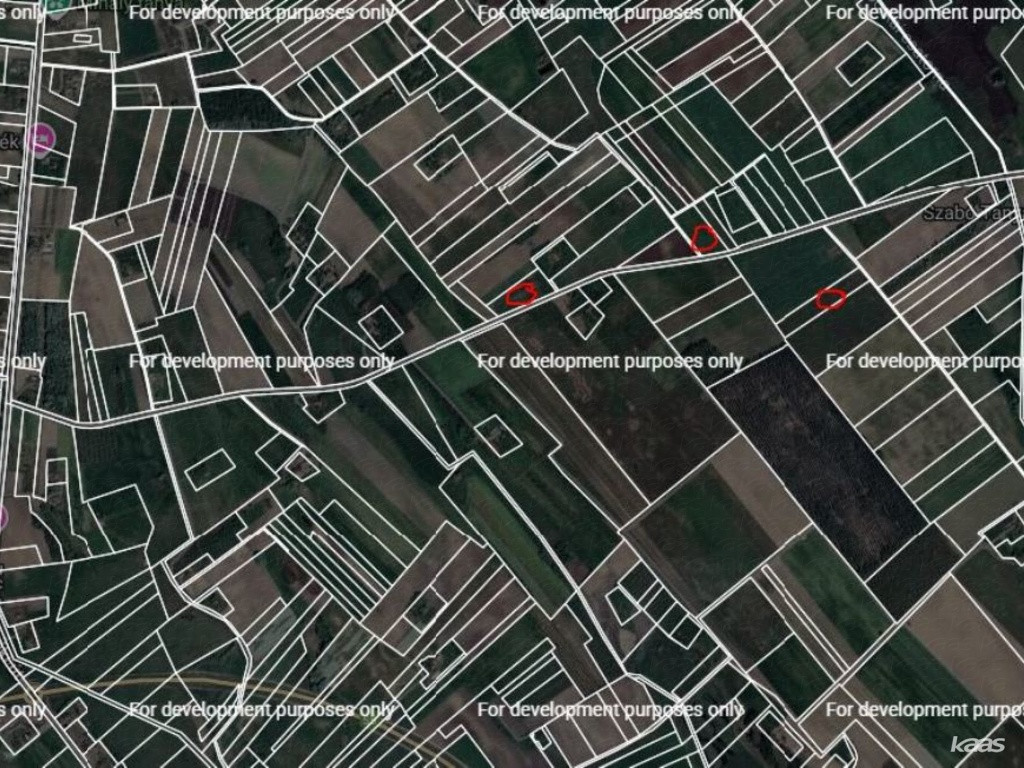1024x768 pixels.
Task: Select the topmost red-outlined plot by the road junction
Action: coord(705,237)
